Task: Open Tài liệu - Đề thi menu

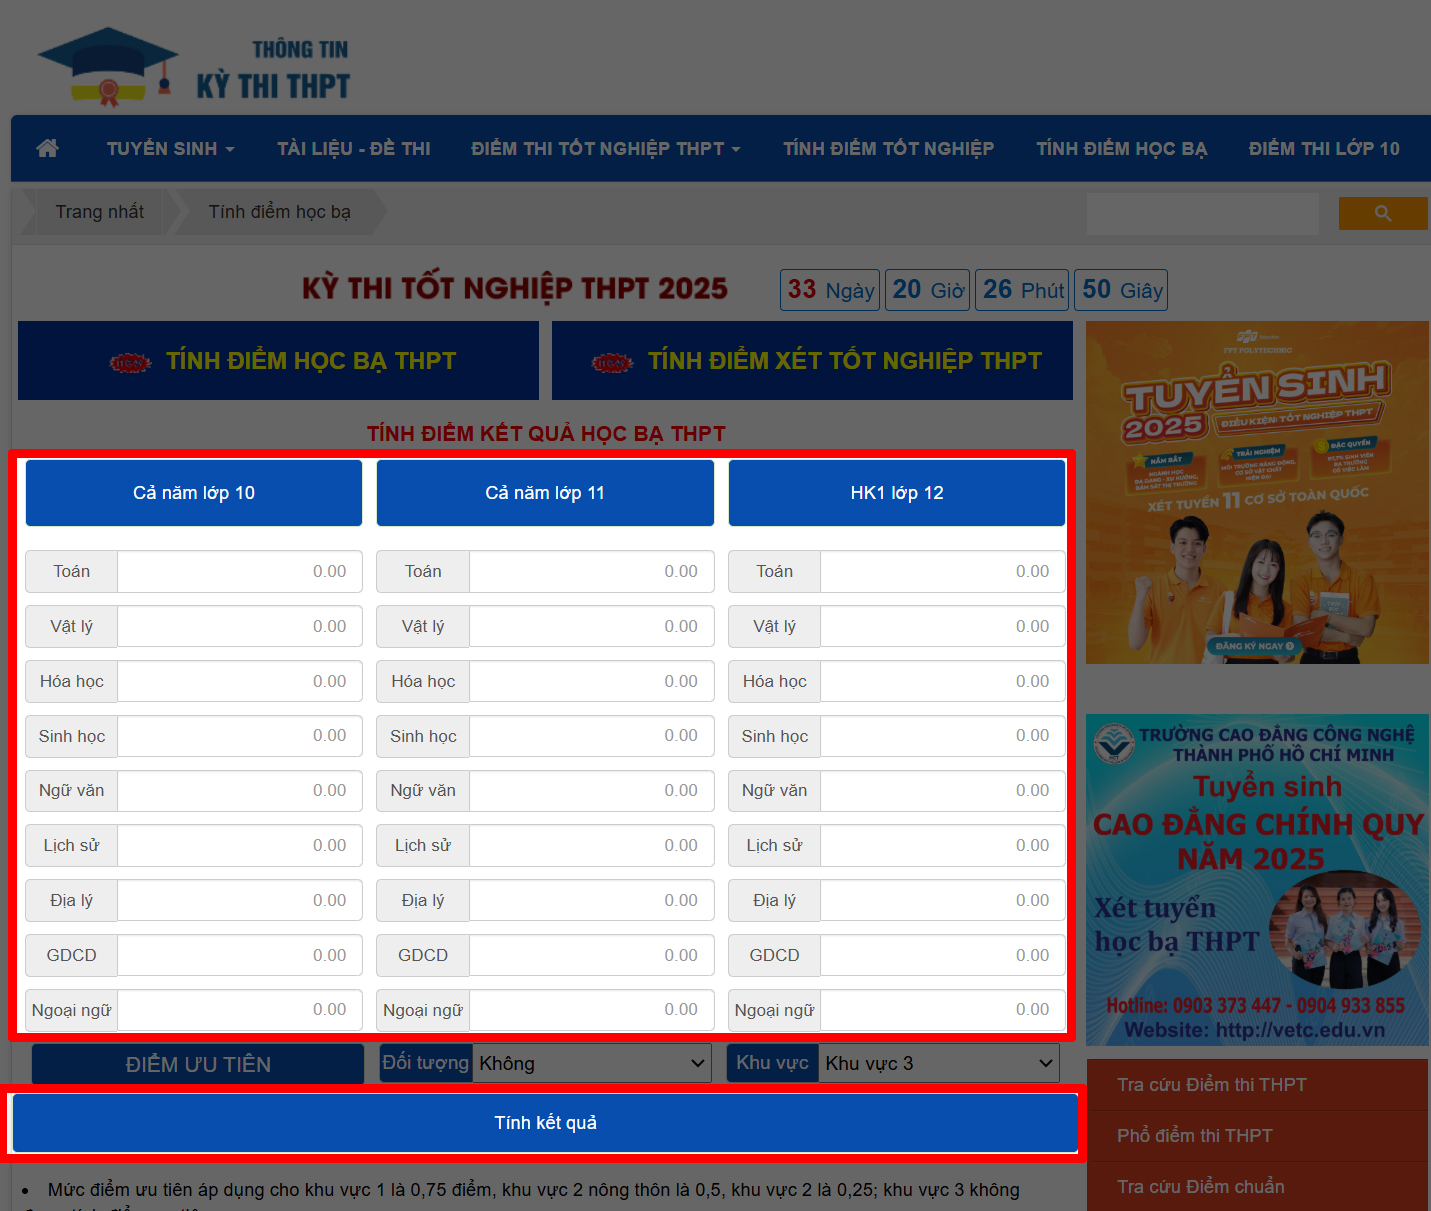Action: 353,148
